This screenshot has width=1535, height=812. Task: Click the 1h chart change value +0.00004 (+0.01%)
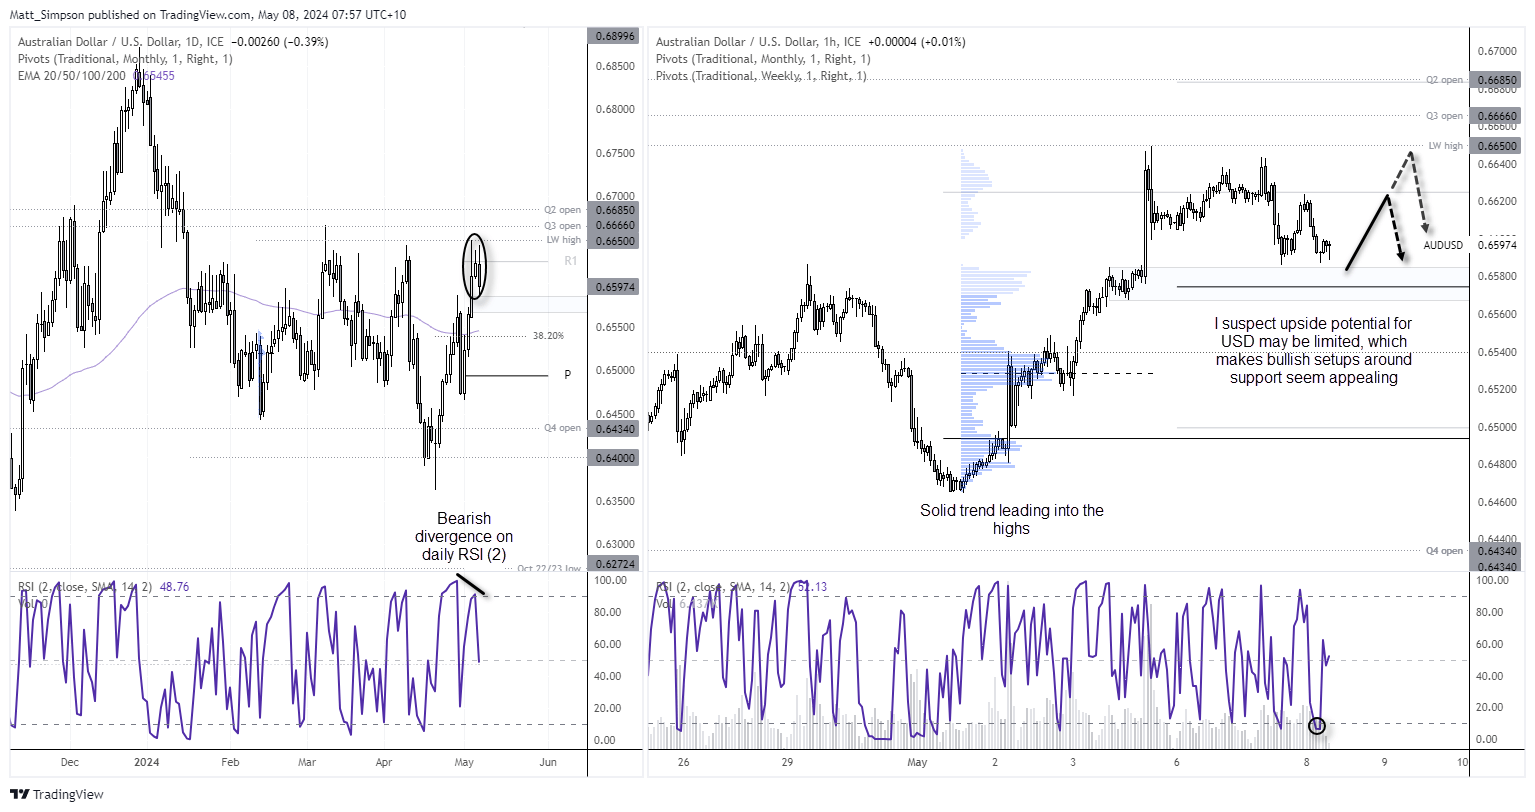(x=917, y=42)
